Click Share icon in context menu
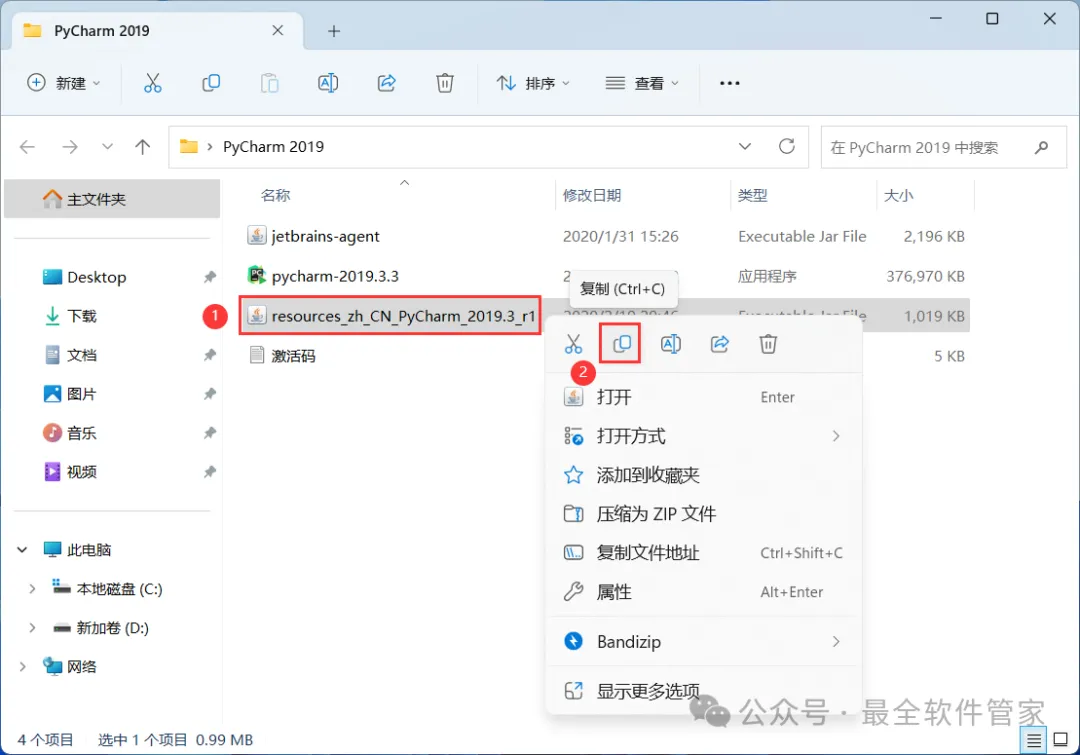1080x755 pixels. point(720,344)
